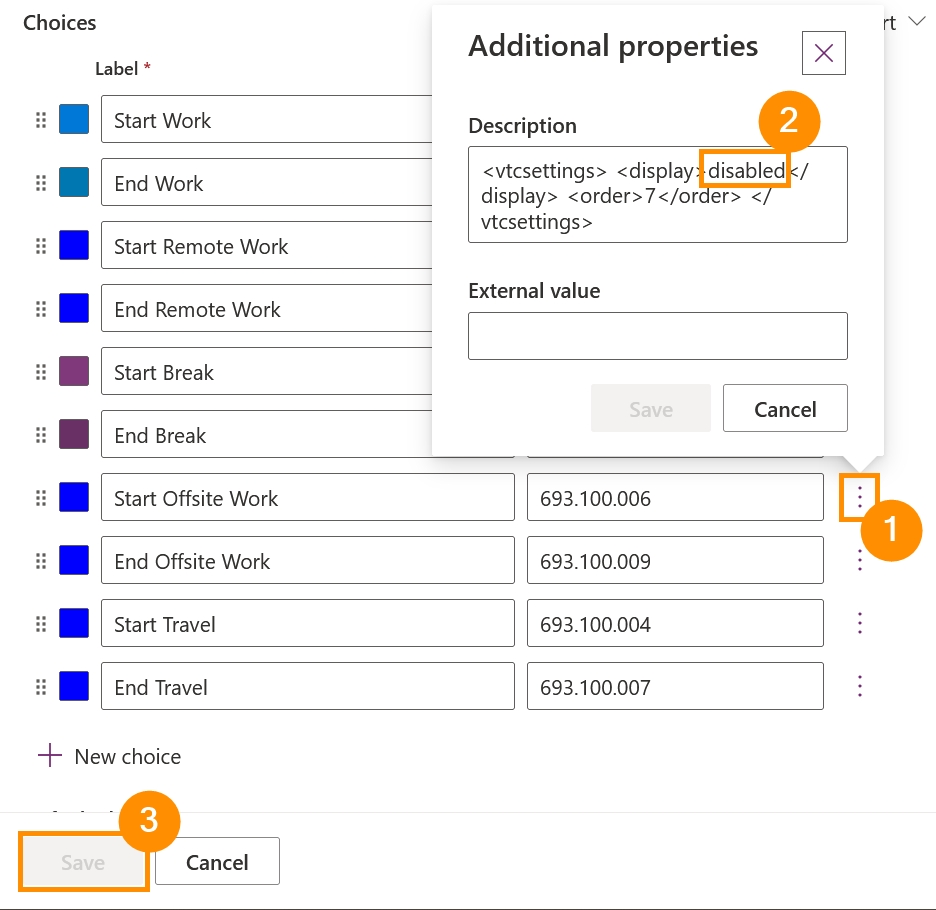Viewport: 936px width, 910px height.
Task: Close the Additional properties popup
Action: point(824,53)
